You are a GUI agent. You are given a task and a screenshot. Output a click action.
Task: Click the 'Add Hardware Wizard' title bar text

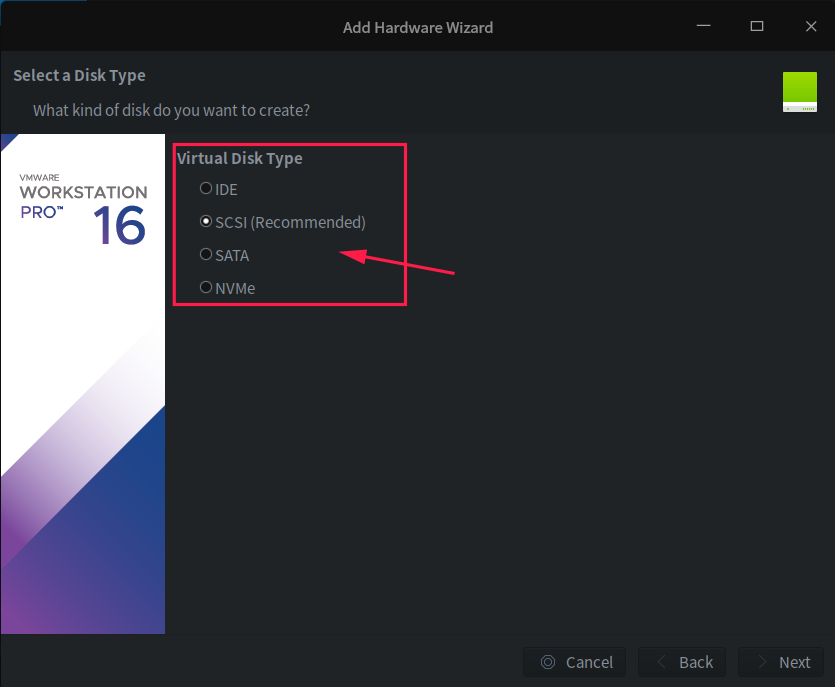pyautogui.click(x=418, y=27)
